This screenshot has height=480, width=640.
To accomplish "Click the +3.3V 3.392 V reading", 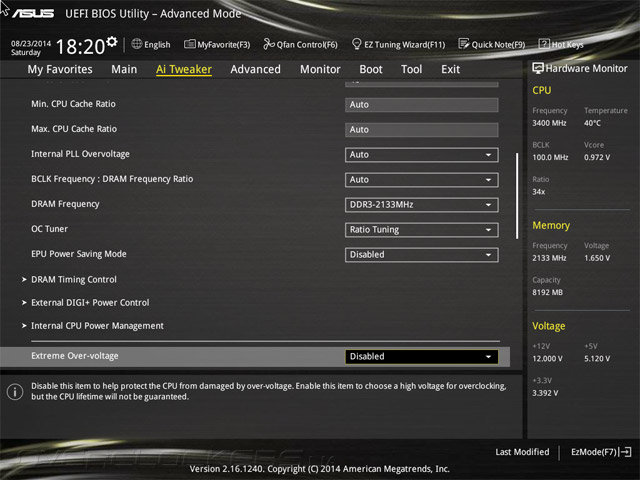I will click(545, 393).
